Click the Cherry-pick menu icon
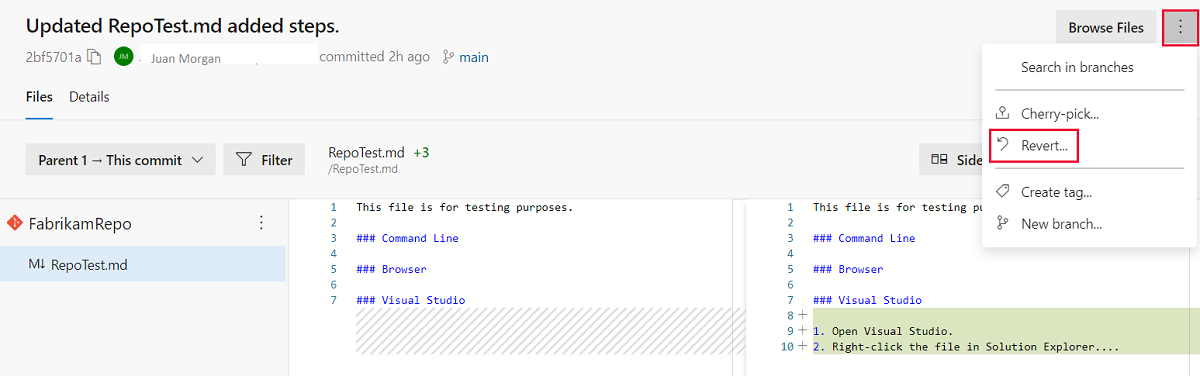Image resolution: width=1200 pixels, height=376 pixels. [1003, 114]
